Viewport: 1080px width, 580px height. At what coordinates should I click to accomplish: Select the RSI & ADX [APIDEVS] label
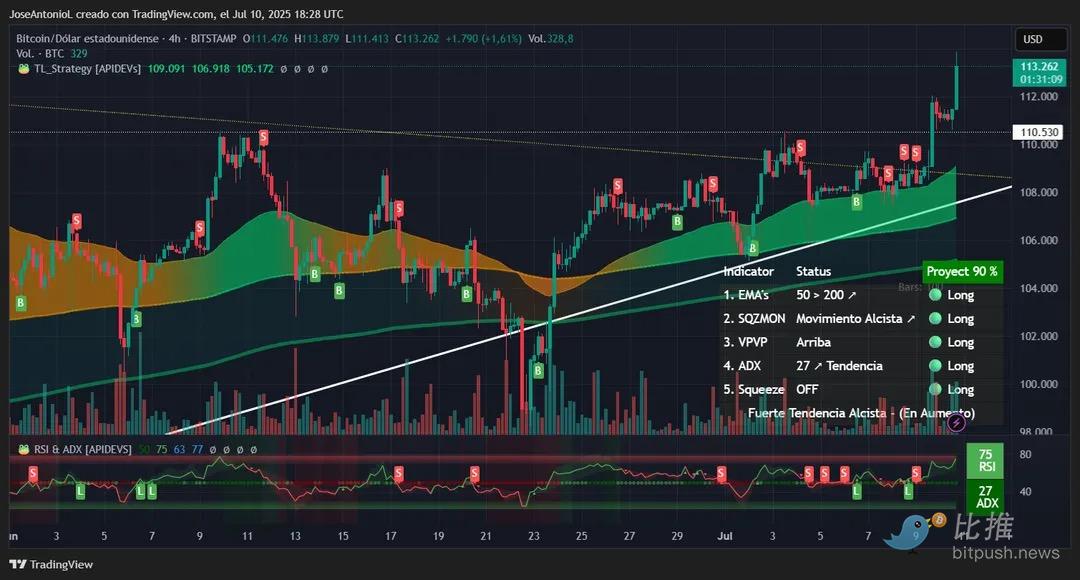coord(87,450)
